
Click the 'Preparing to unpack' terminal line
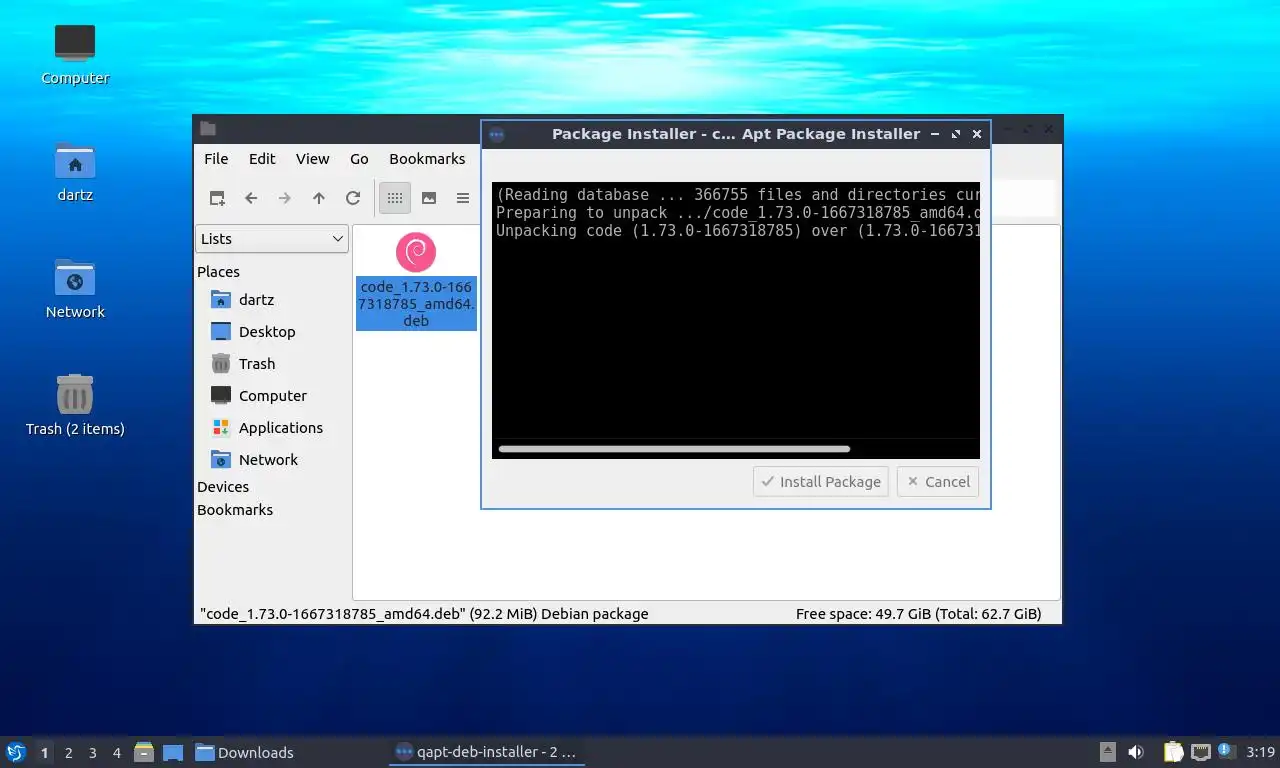click(738, 213)
